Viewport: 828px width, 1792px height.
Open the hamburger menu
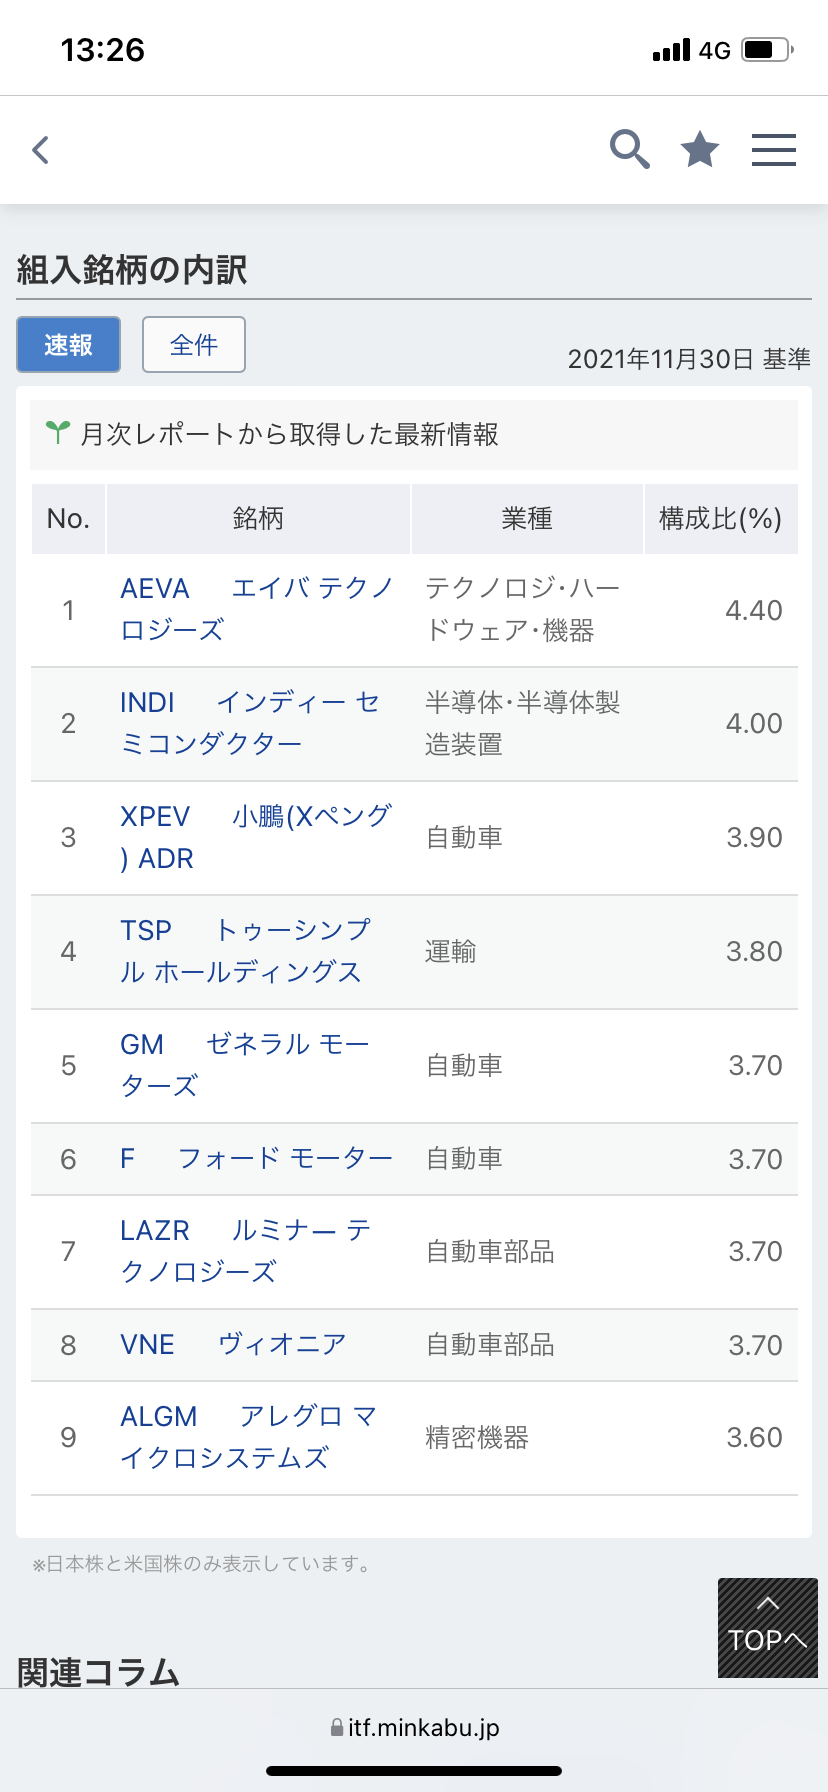tap(773, 150)
